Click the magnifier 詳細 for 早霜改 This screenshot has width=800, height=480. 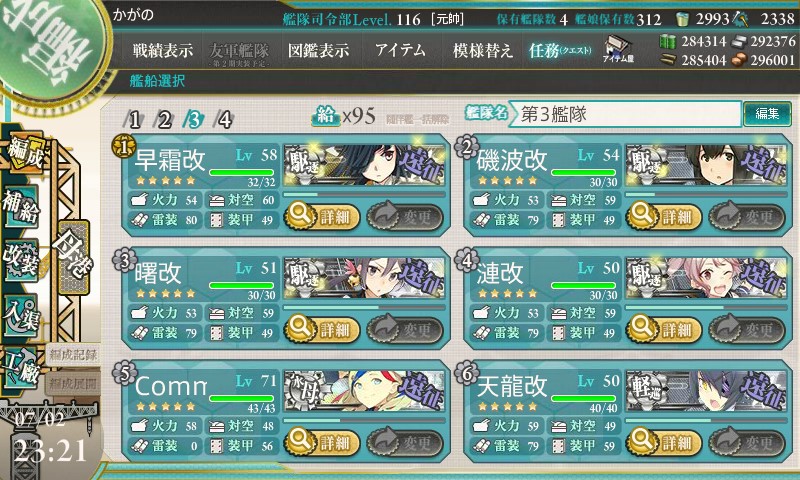pyautogui.click(x=321, y=217)
